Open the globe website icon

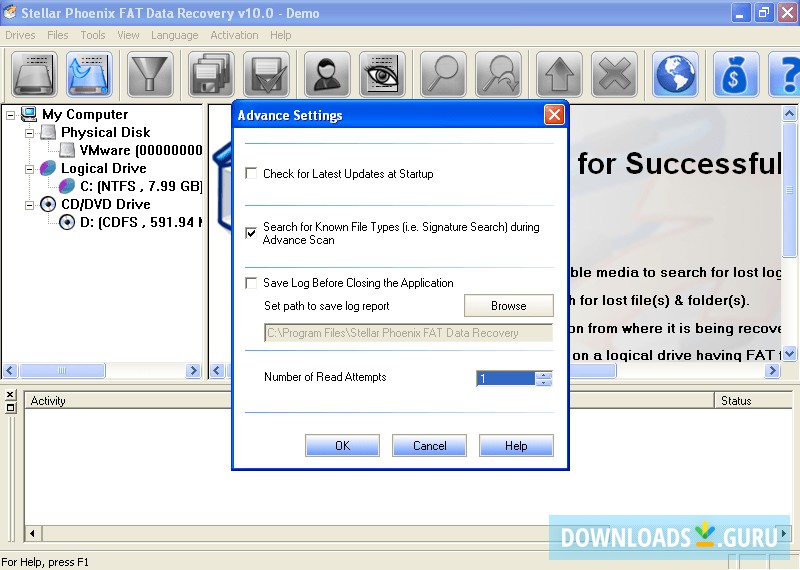coord(675,75)
